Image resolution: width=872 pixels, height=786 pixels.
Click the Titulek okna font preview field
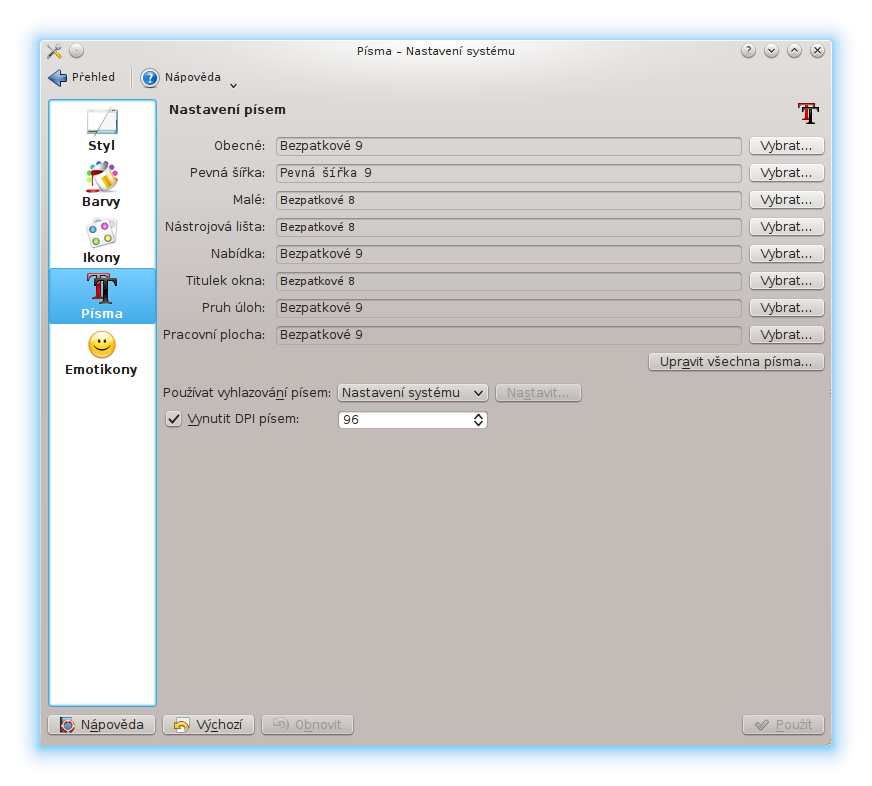(508, 281)
